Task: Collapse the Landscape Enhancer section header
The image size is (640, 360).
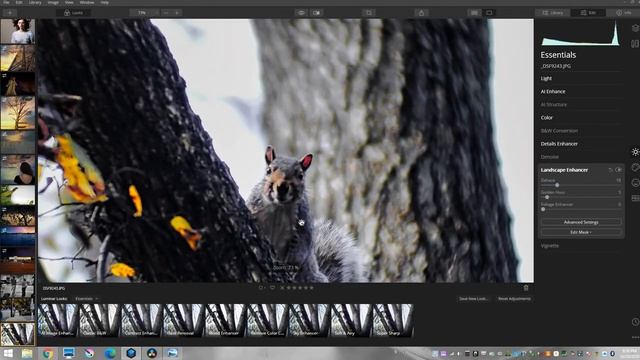Action: point(564,170)
